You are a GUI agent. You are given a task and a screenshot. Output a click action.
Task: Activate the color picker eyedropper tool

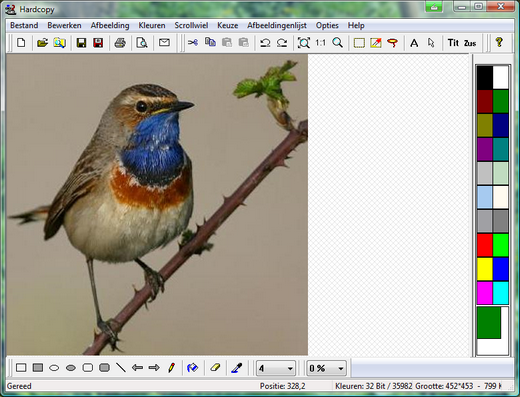[236, 368]
